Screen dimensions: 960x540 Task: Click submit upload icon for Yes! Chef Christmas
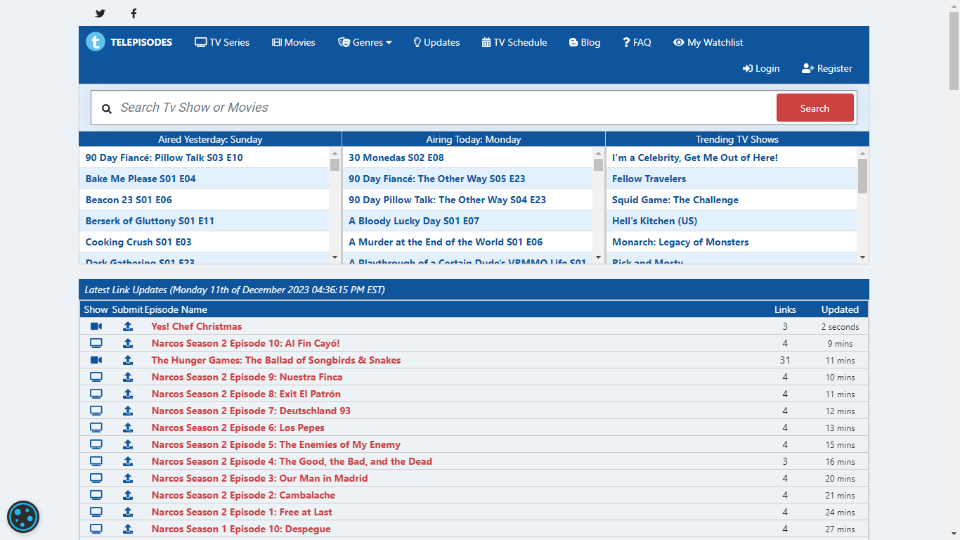(x=127, y=326)
